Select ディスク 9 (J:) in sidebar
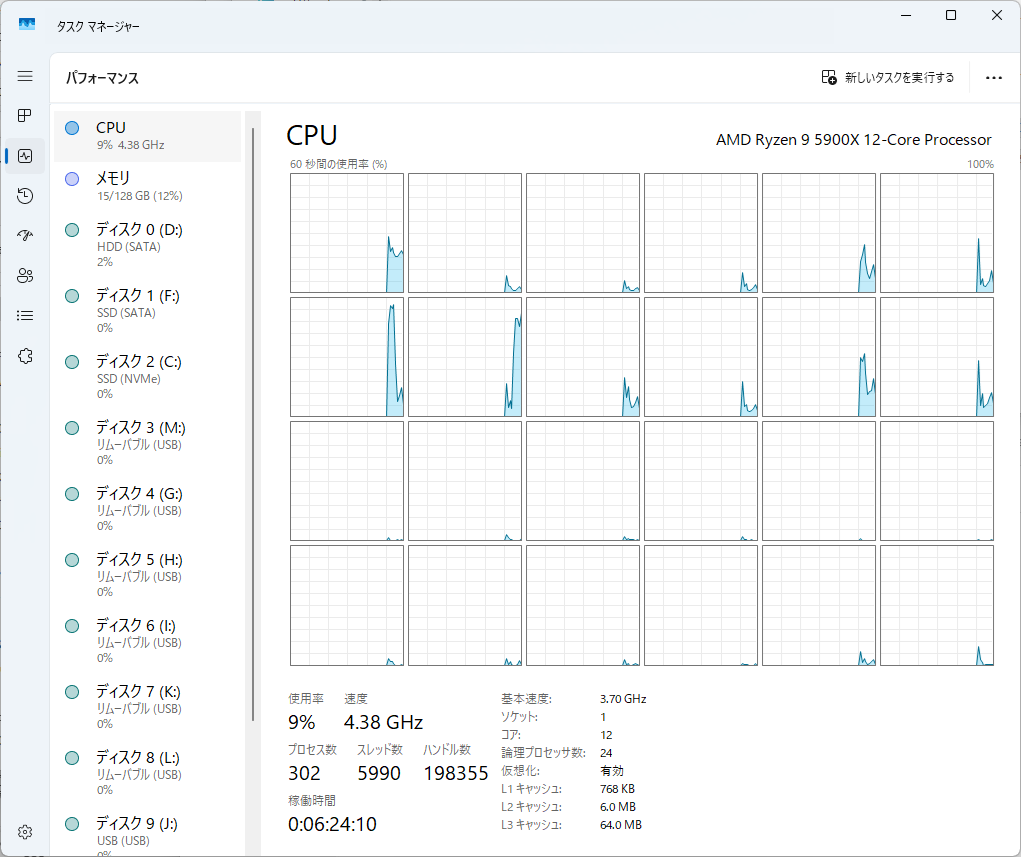 click(x=147, y=832)
